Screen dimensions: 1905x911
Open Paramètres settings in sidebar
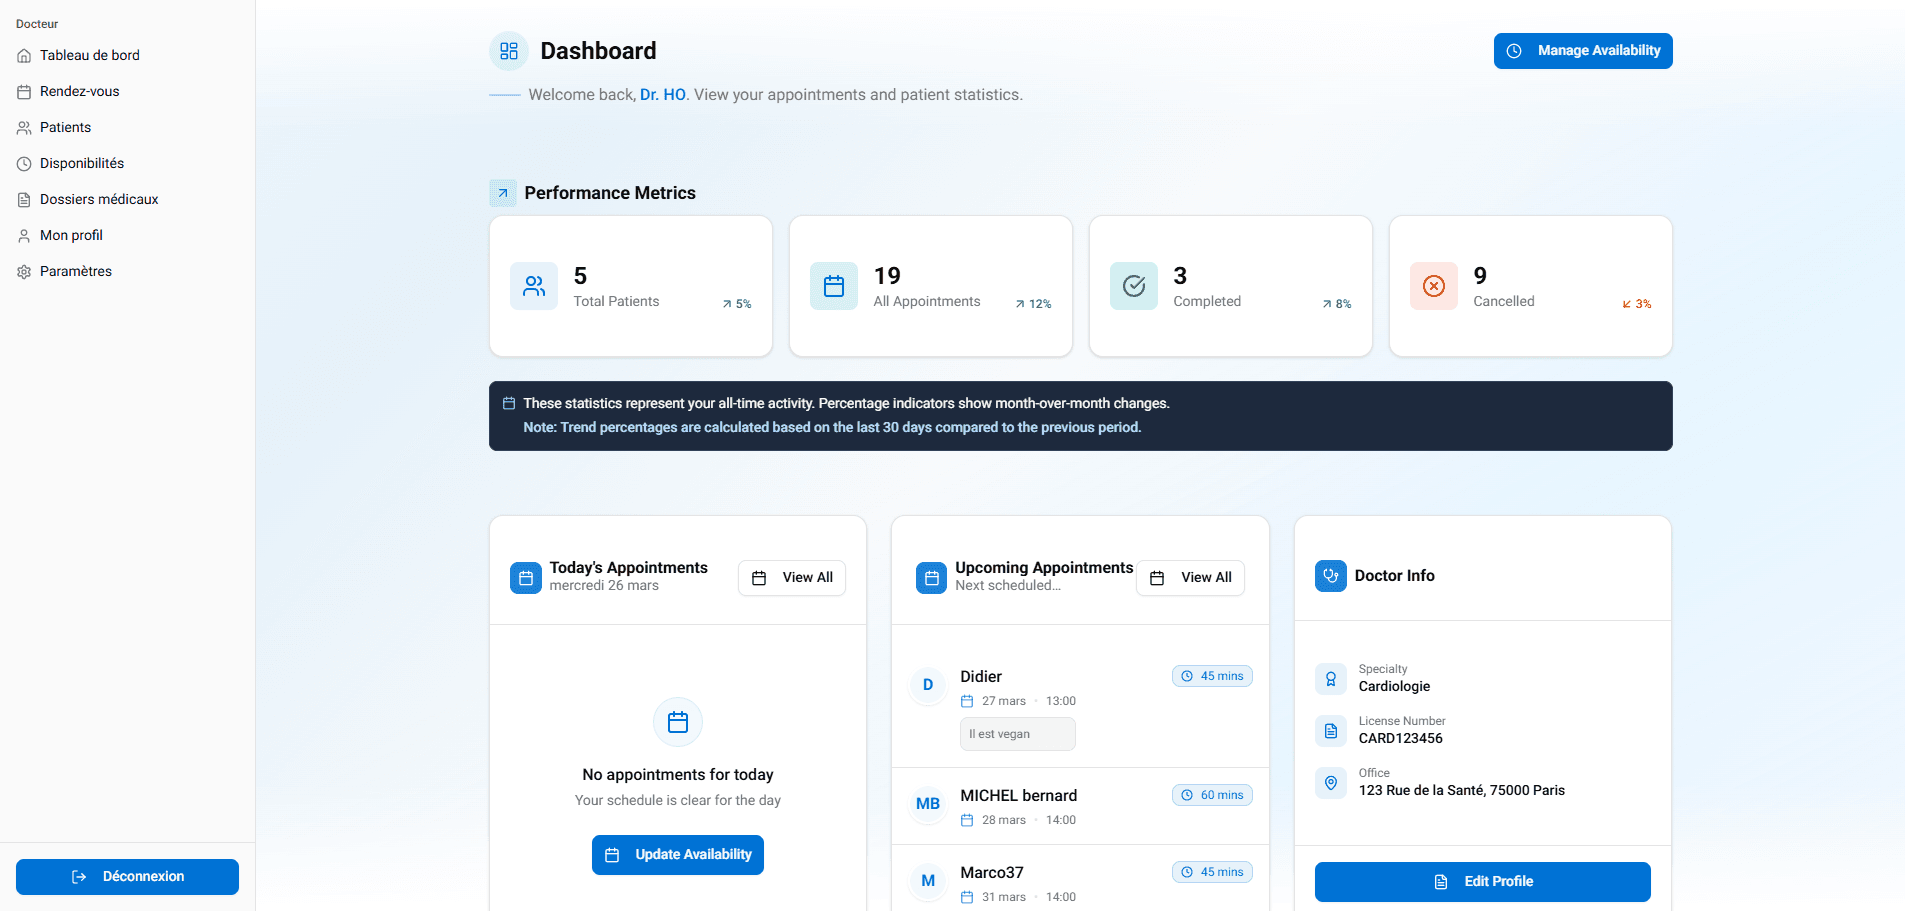(x=75, y=272)
